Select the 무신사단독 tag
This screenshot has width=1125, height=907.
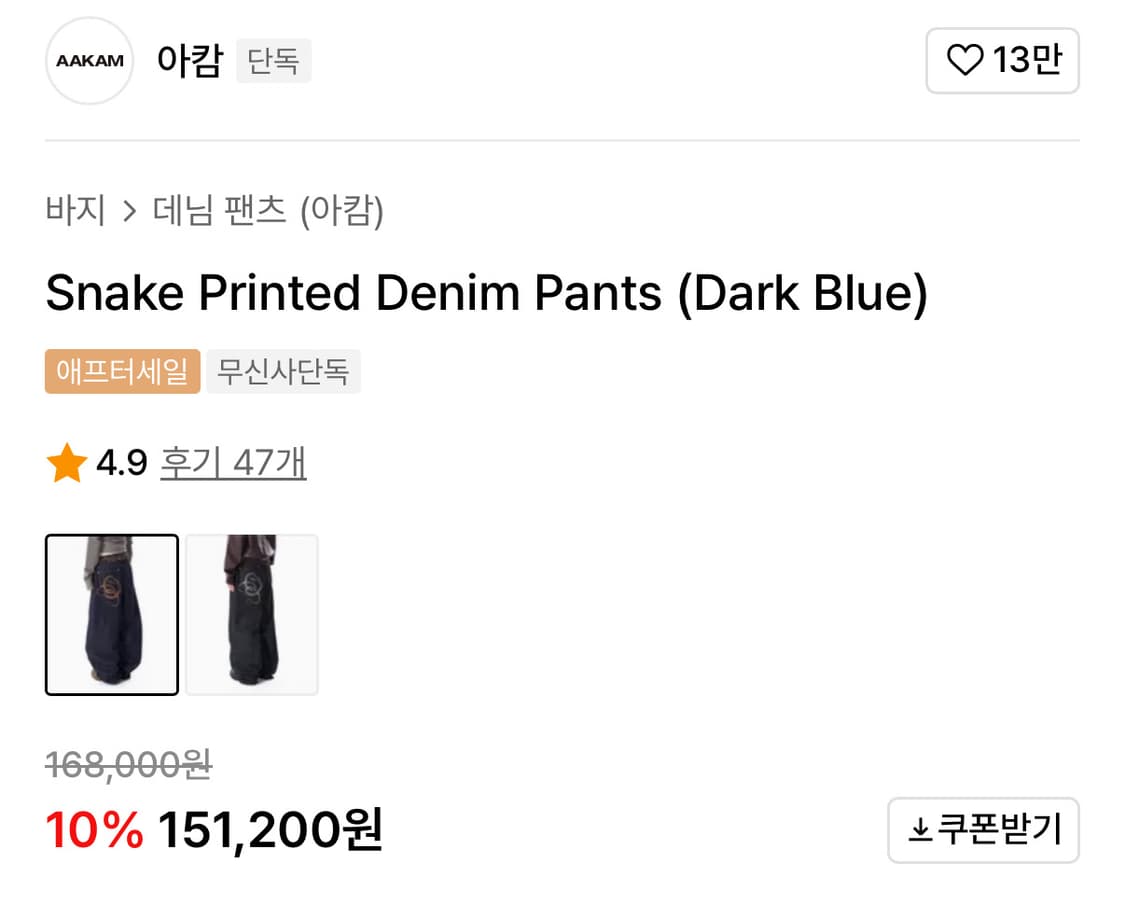click(x=283, y=372)
